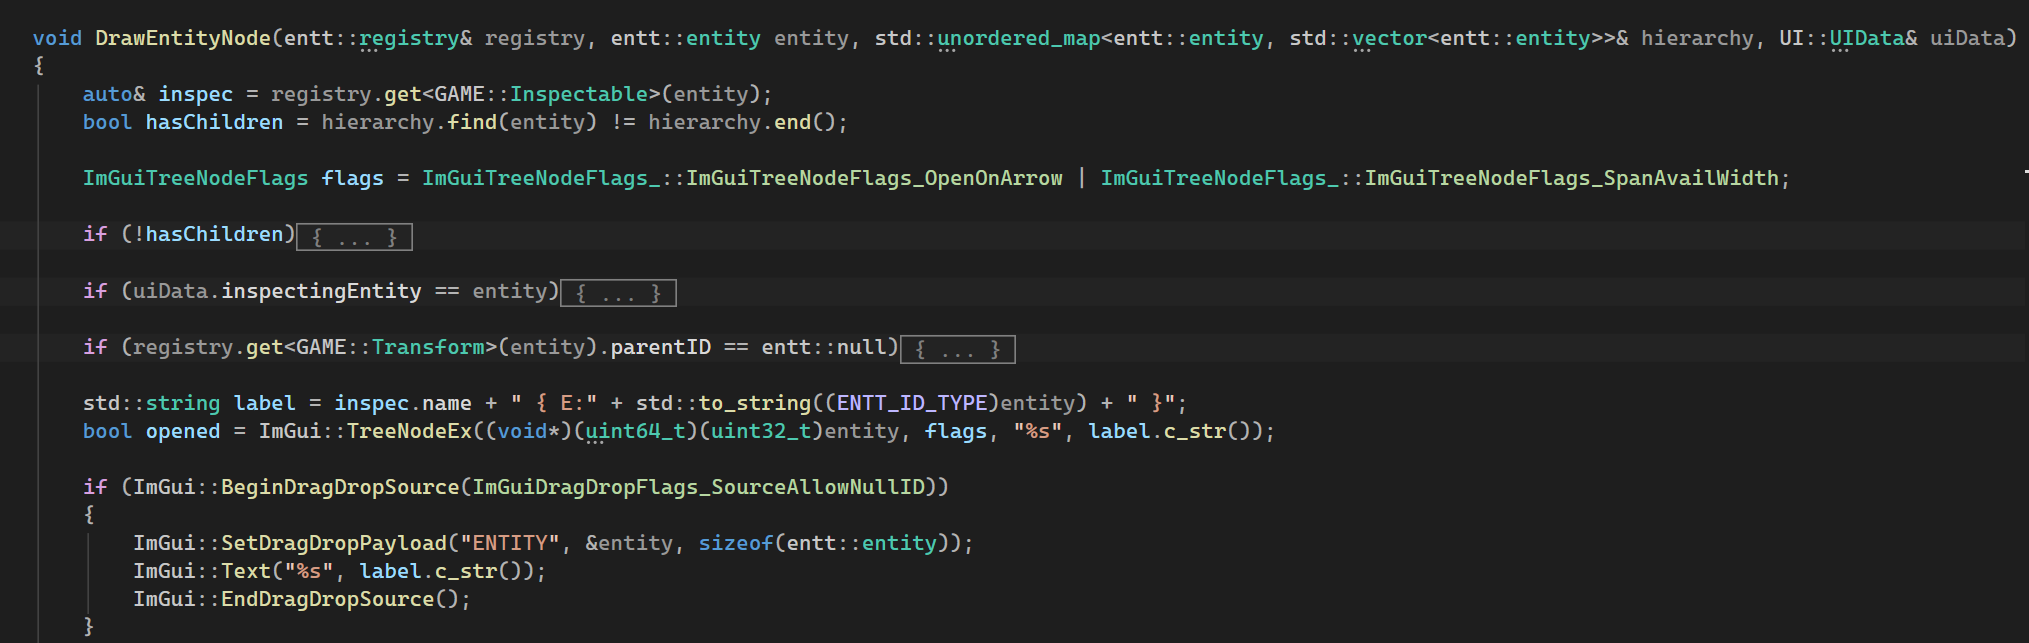Click ImGuiTreeNodeFlags_OpenOnArrow identifier

coord(874,178)
